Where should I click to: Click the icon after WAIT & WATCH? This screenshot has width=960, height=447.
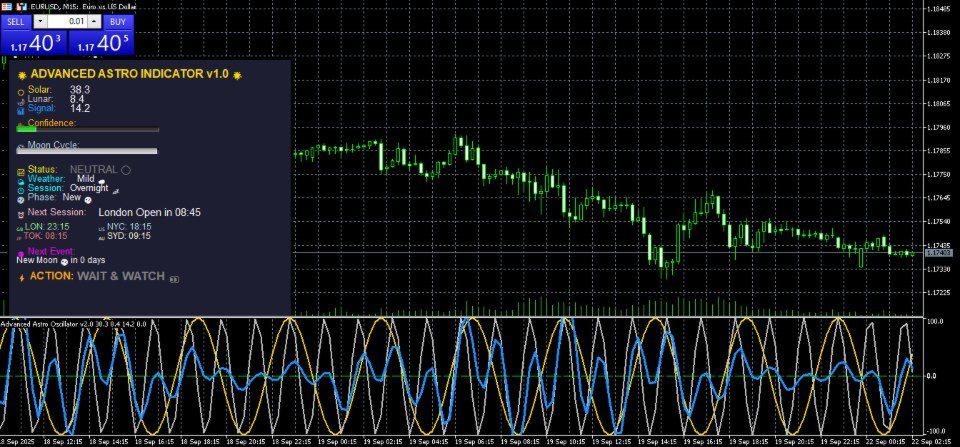[173, 279]
